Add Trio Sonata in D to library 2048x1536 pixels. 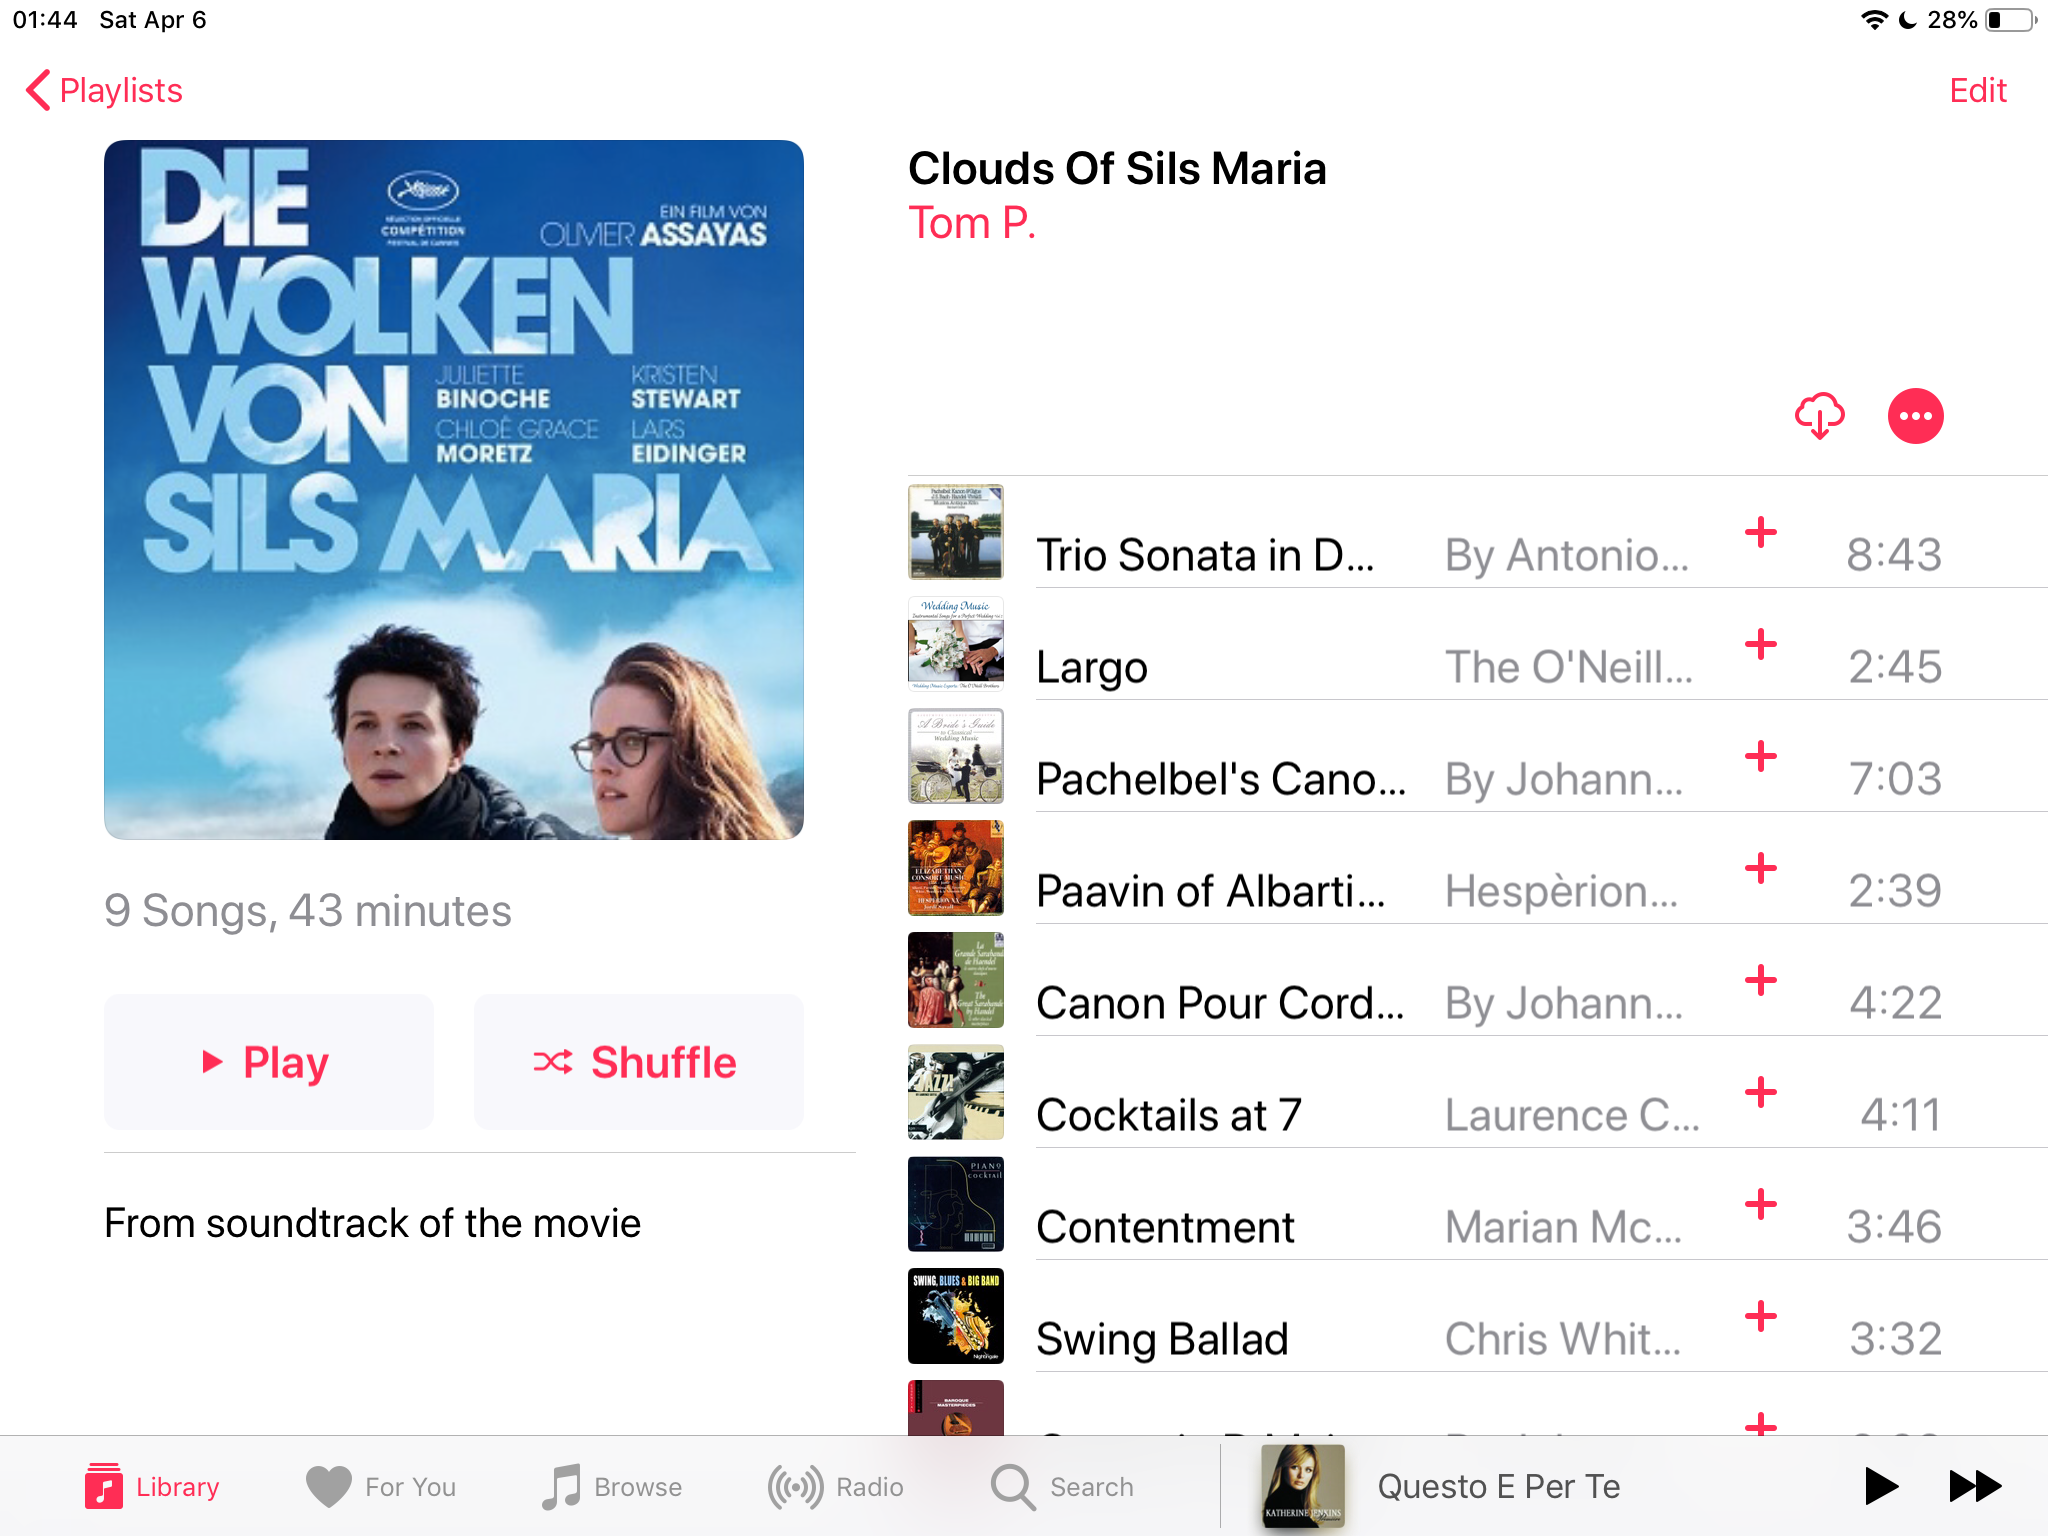point(1760,532)
